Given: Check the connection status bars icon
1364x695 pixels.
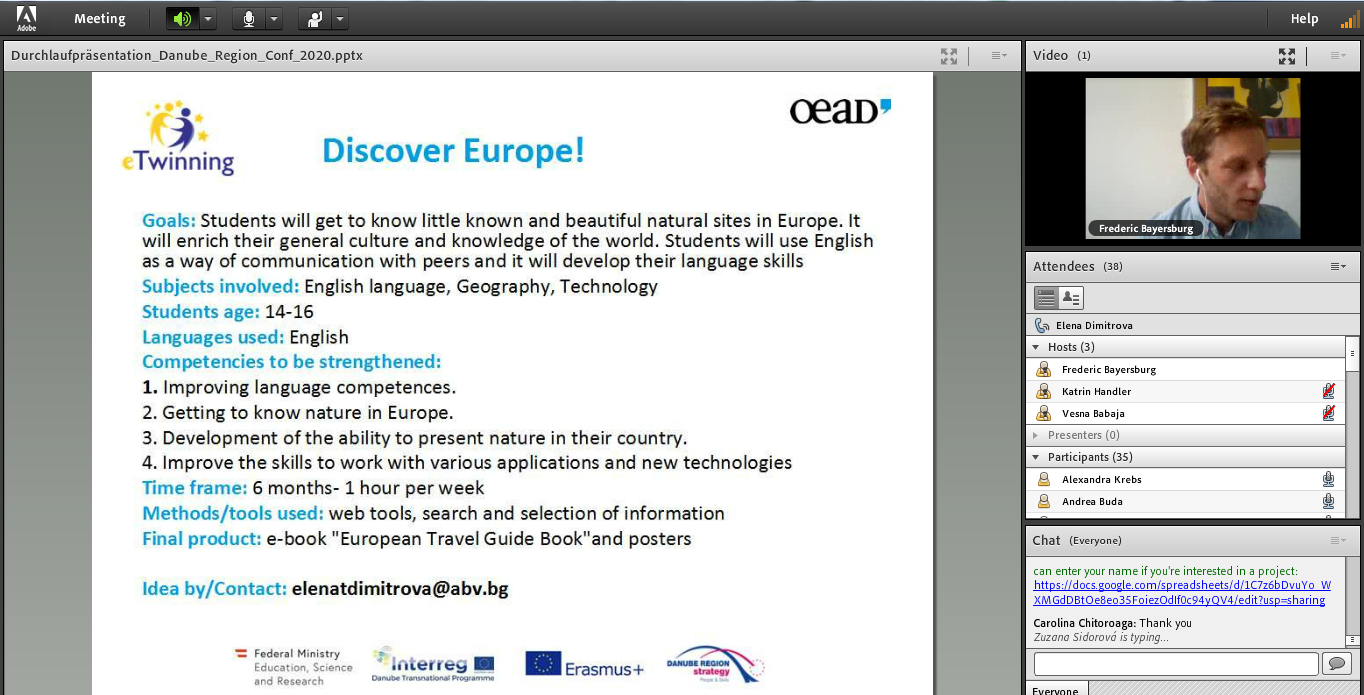Looking at the screenshot, I should [x=1350, y=19].
